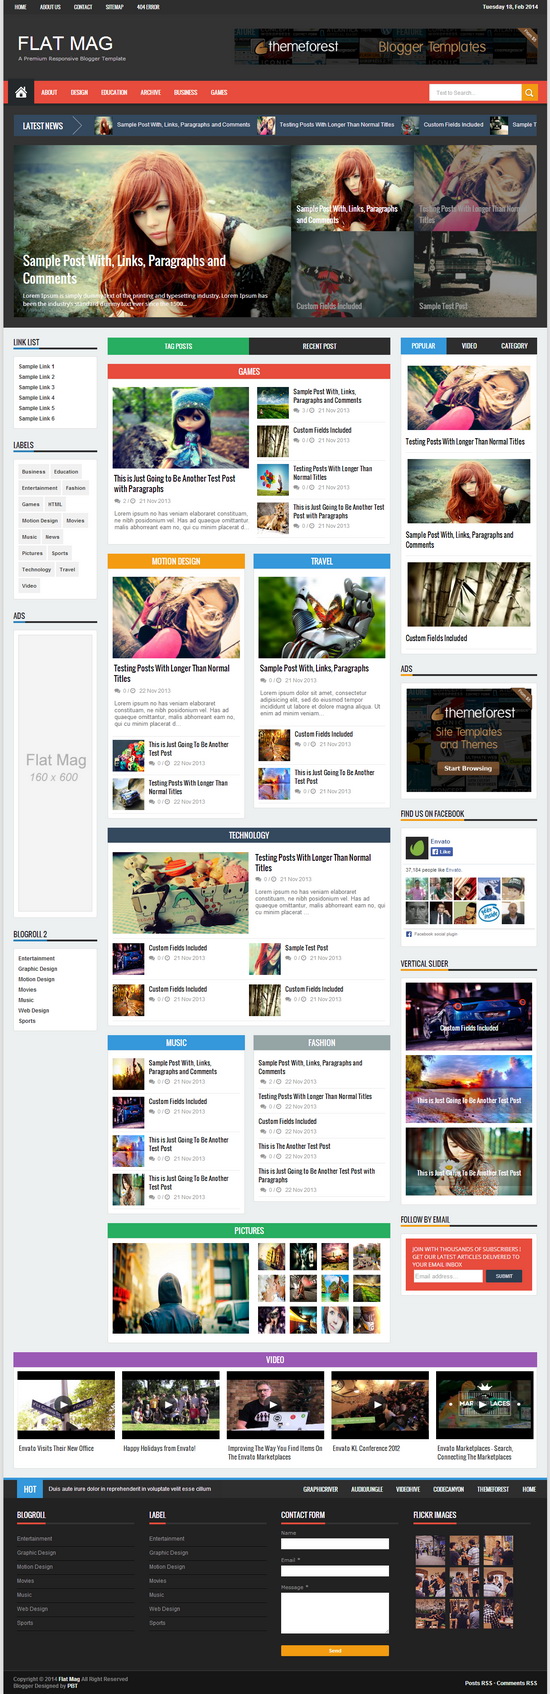Open the robot thumbnail in the Travel section
The height and width of the screenshot is (1694, 550).
322,618
